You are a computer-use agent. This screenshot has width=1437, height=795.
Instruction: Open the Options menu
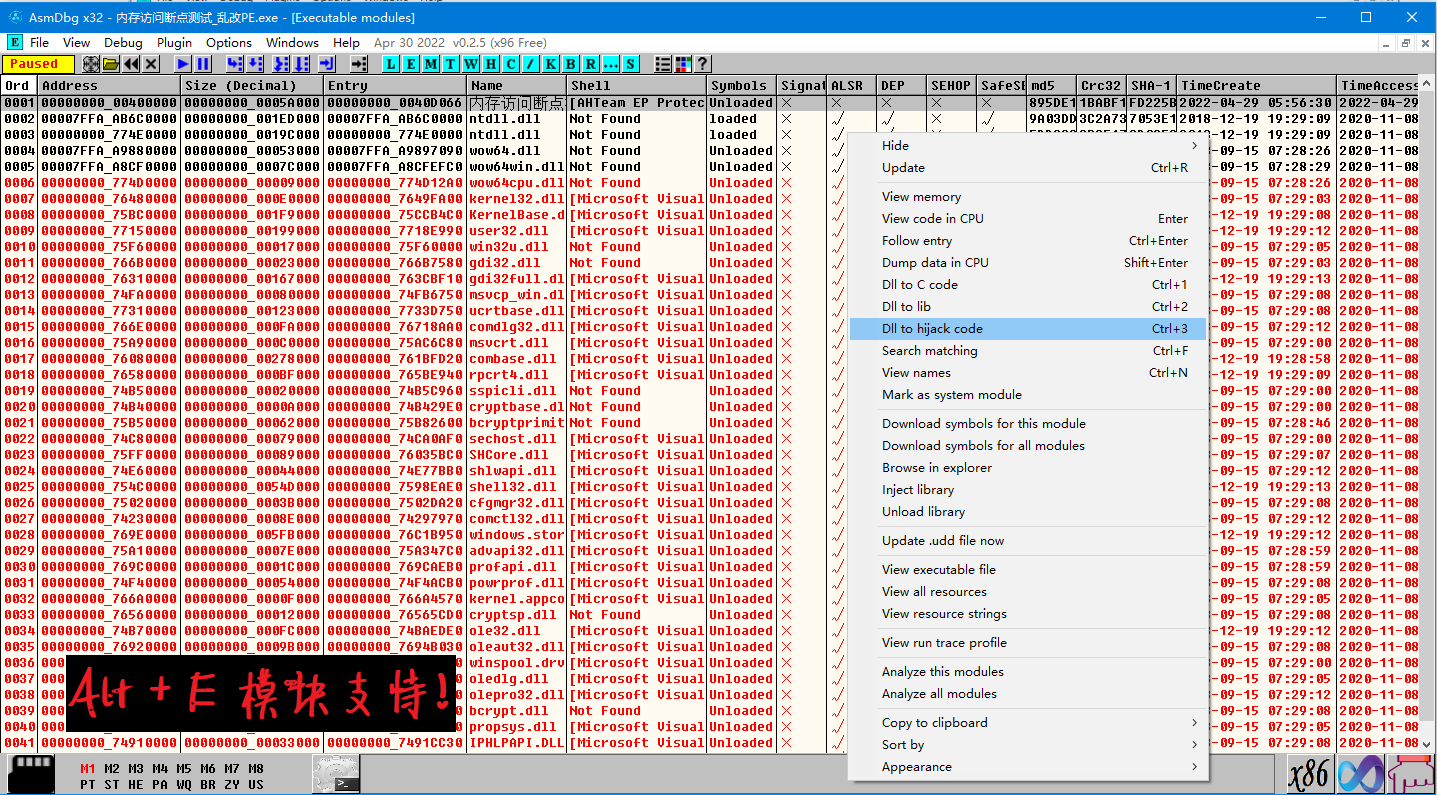click(x=229, y=43)
